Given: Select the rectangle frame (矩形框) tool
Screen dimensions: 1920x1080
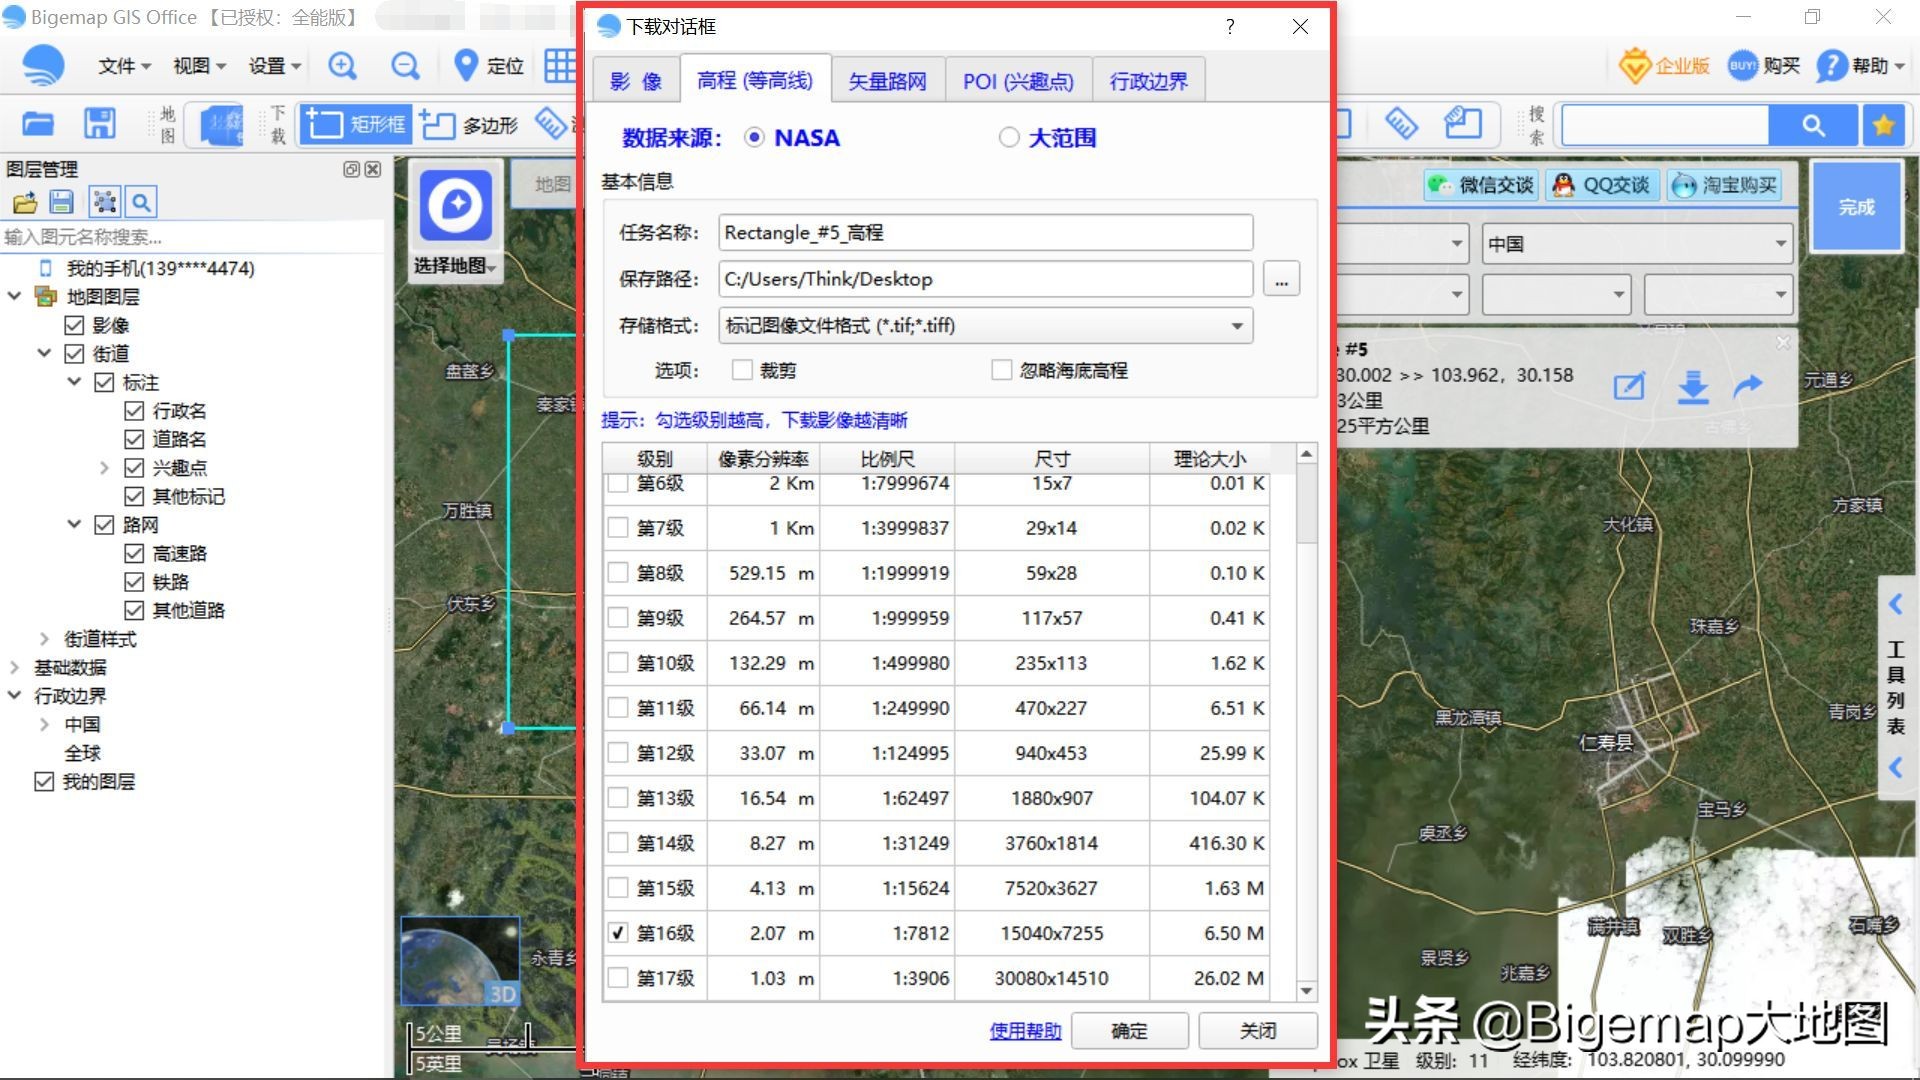Looking at the screenshot, I should 357,124.
